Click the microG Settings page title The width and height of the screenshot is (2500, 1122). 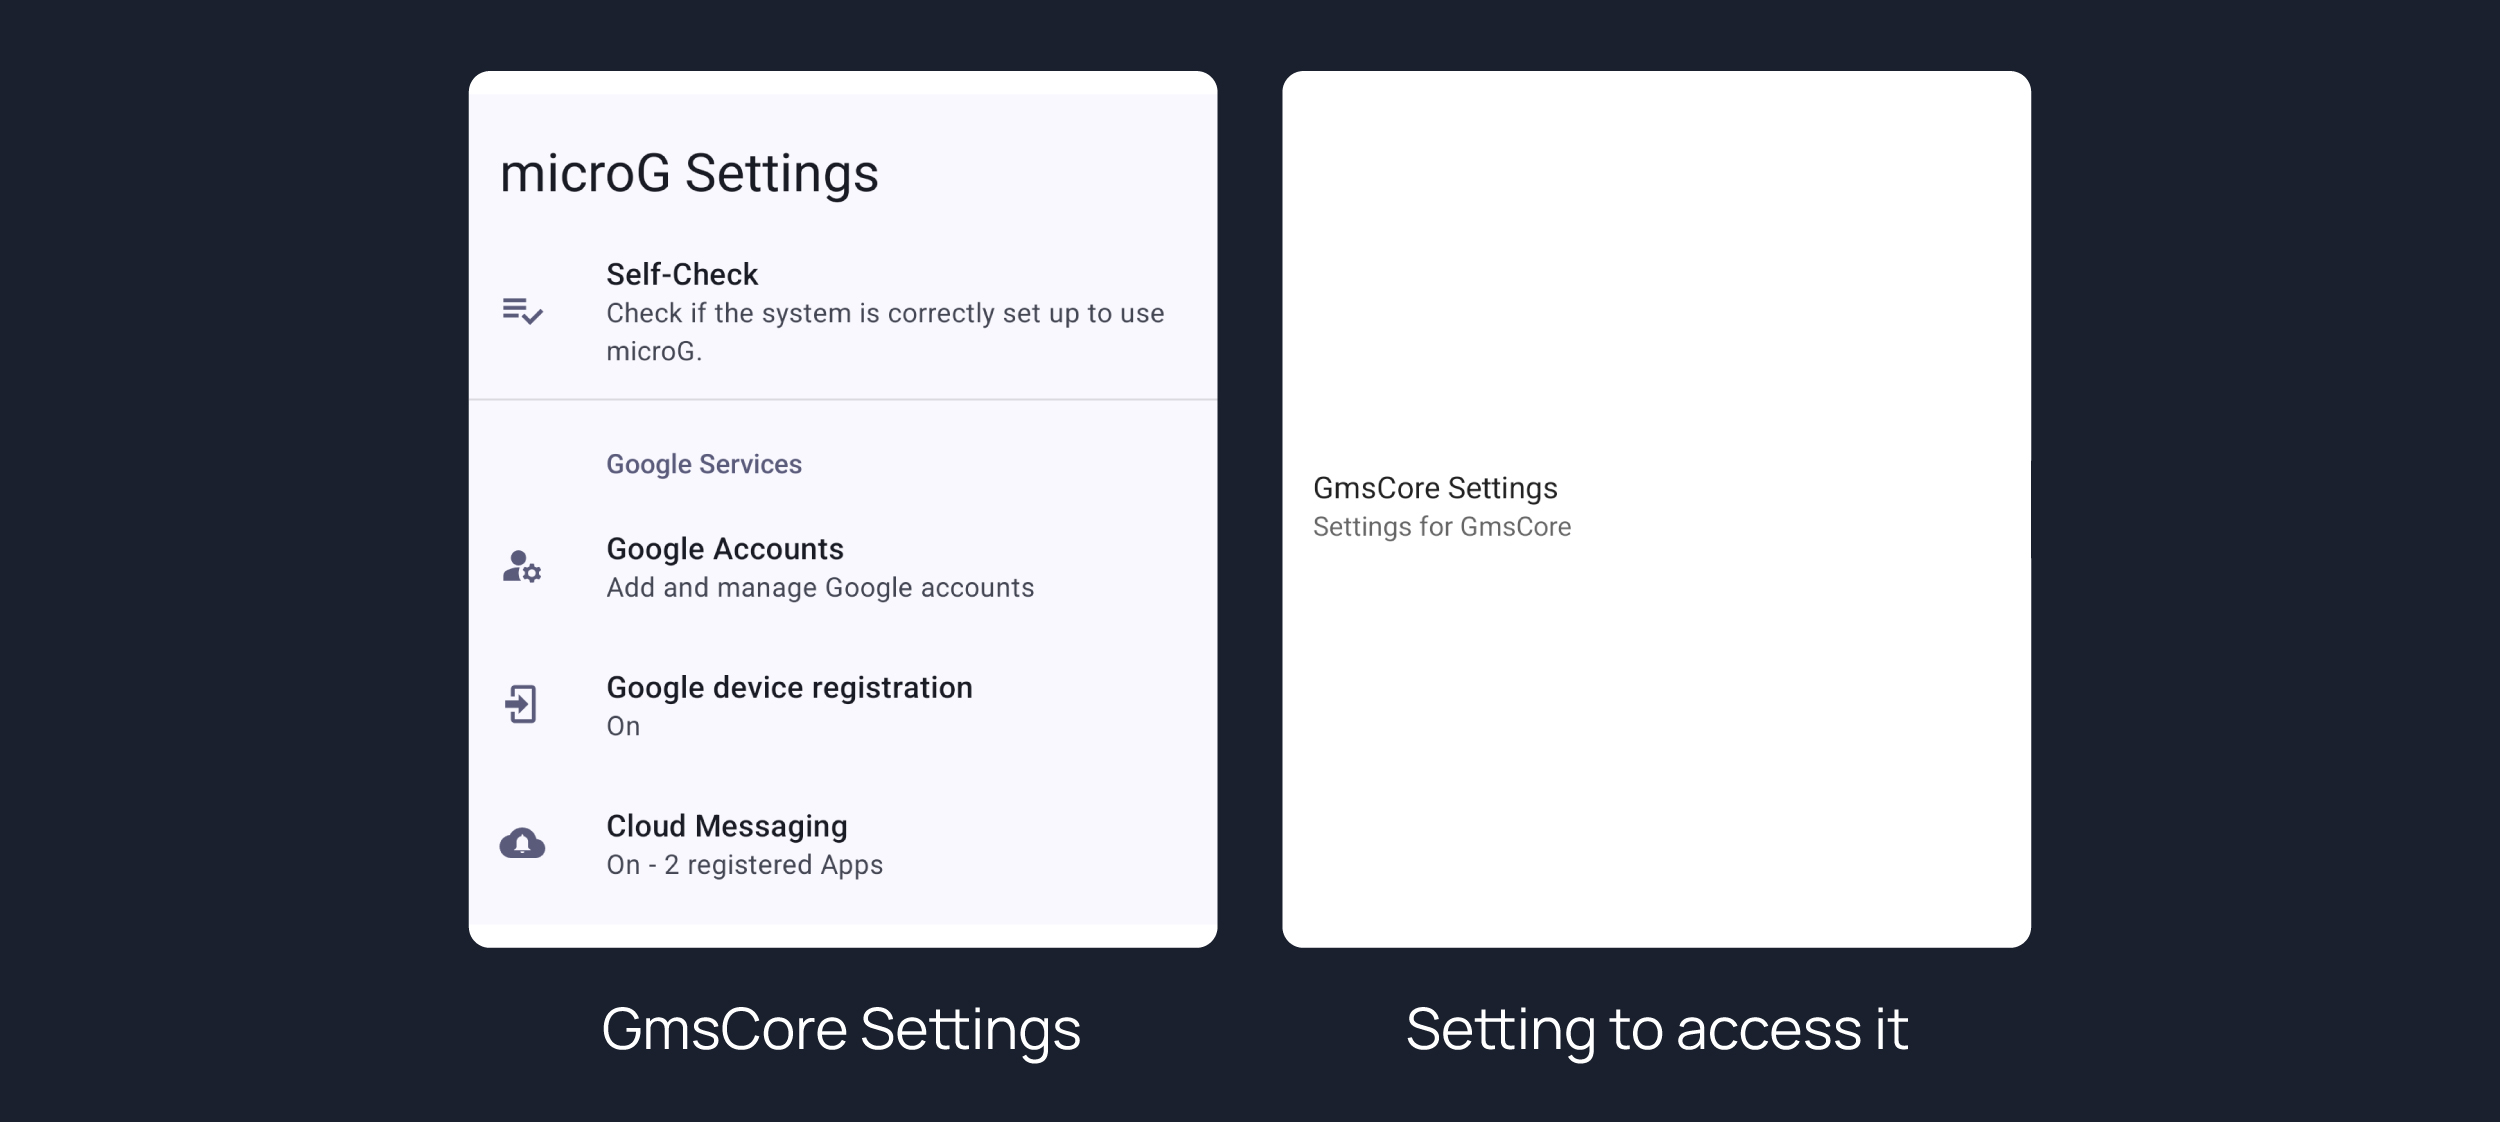[x=689, y=173]
